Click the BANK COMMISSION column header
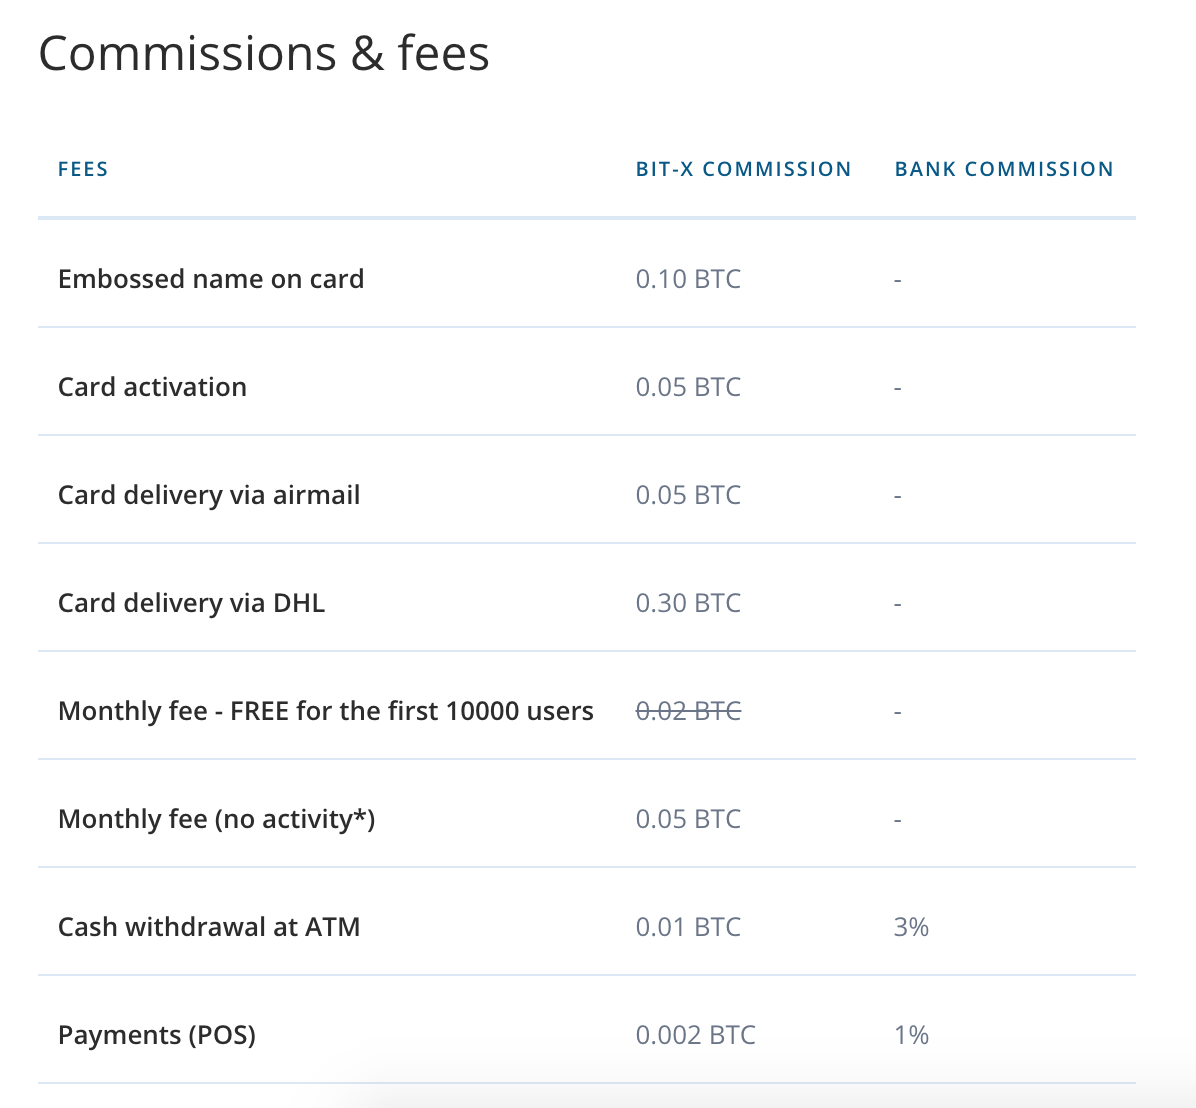 1004,169
